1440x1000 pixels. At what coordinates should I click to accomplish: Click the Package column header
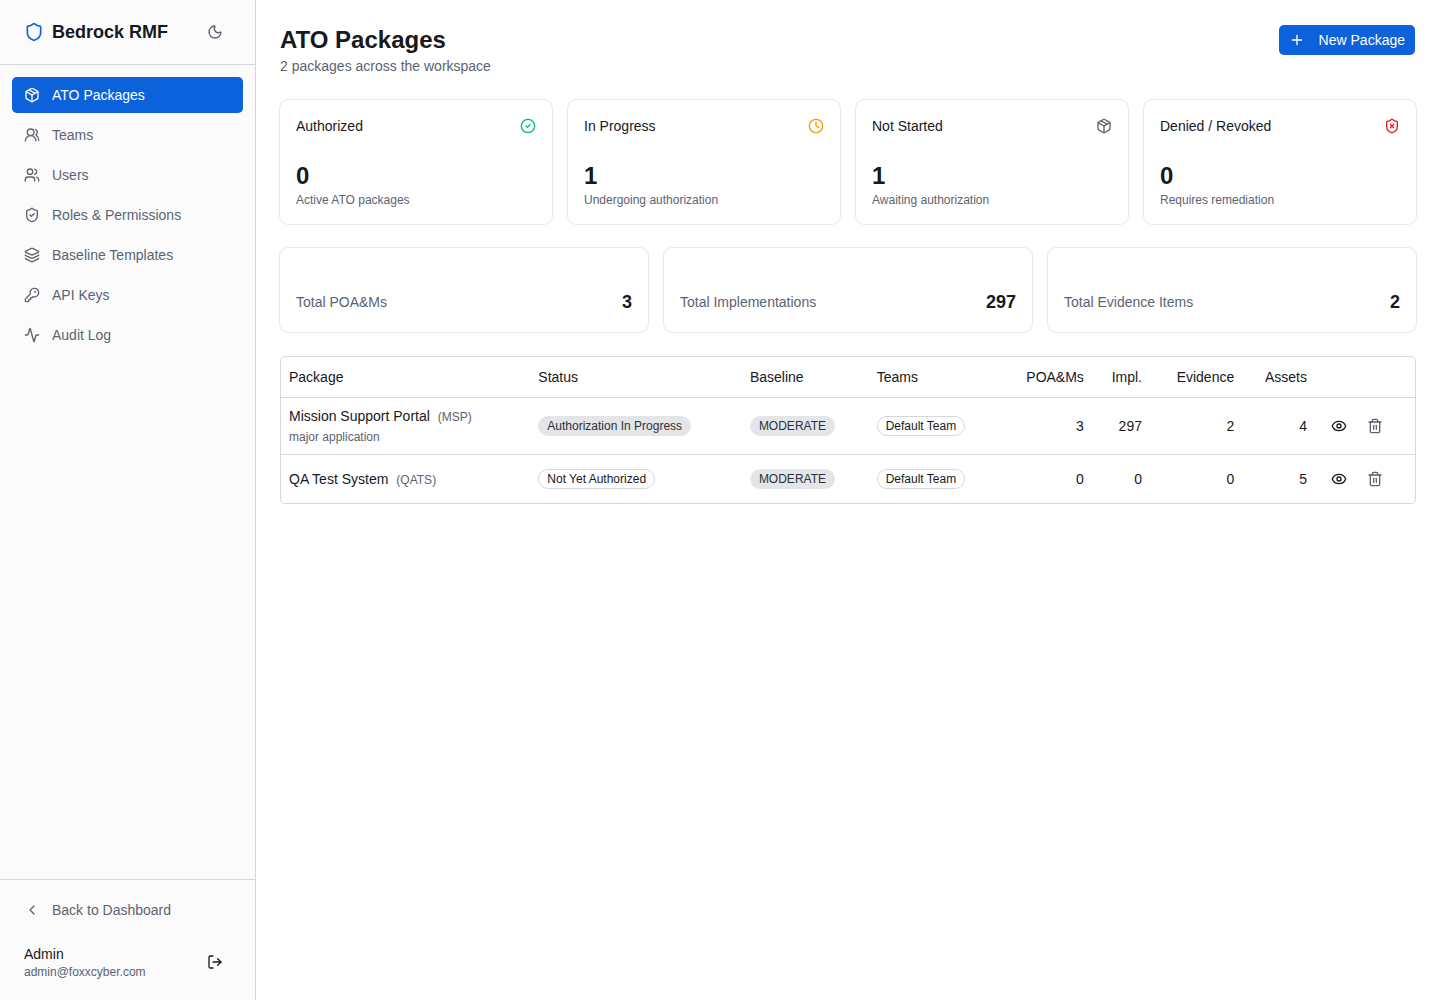316,377
